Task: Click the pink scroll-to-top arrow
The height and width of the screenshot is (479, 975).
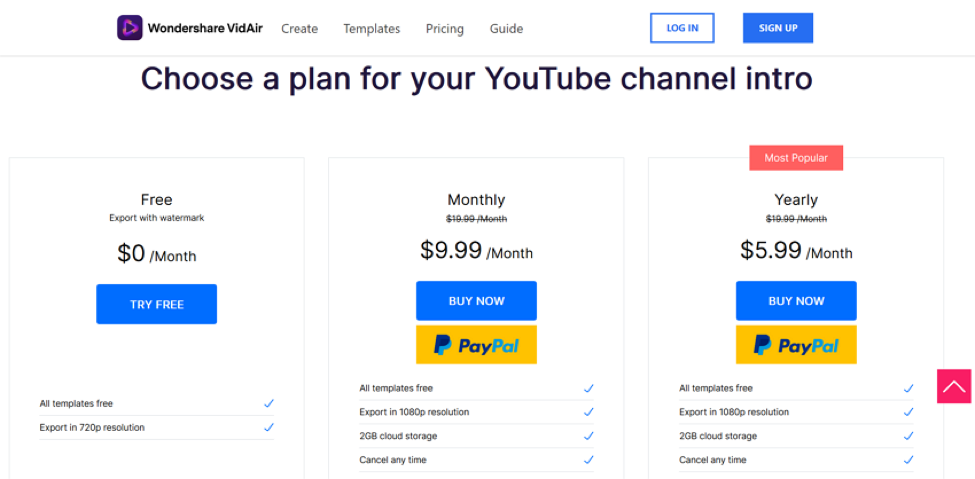Action: (954, 386)
